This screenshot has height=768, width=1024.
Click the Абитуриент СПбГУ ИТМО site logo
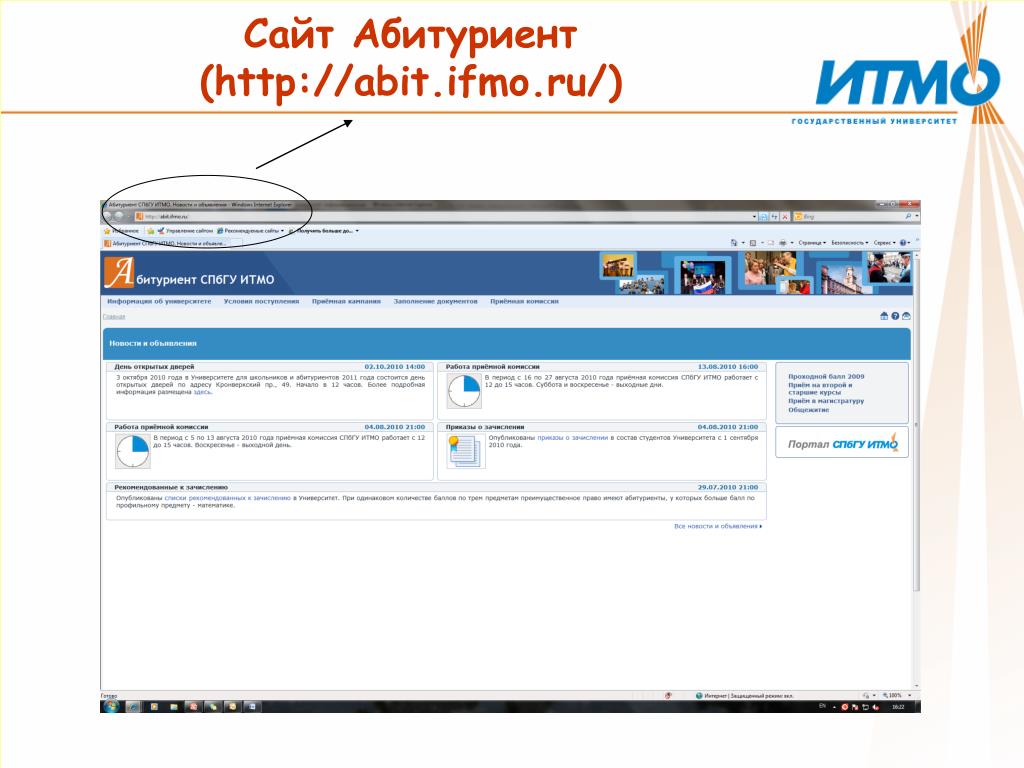[x=189, y=273]
